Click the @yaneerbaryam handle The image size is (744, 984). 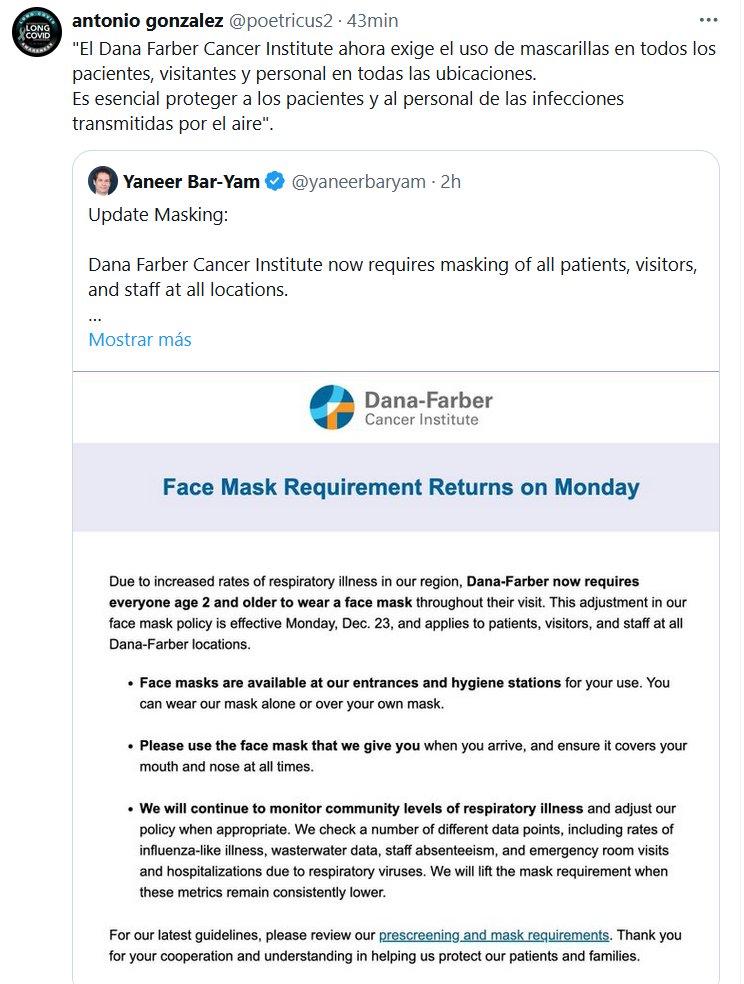pyautogui.click(x=359, y=181)
